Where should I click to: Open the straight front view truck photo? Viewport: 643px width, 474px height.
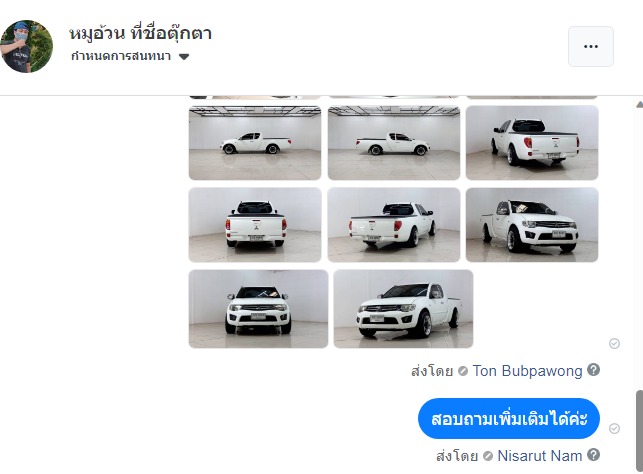pyautogui.click(x=258, y=309)
